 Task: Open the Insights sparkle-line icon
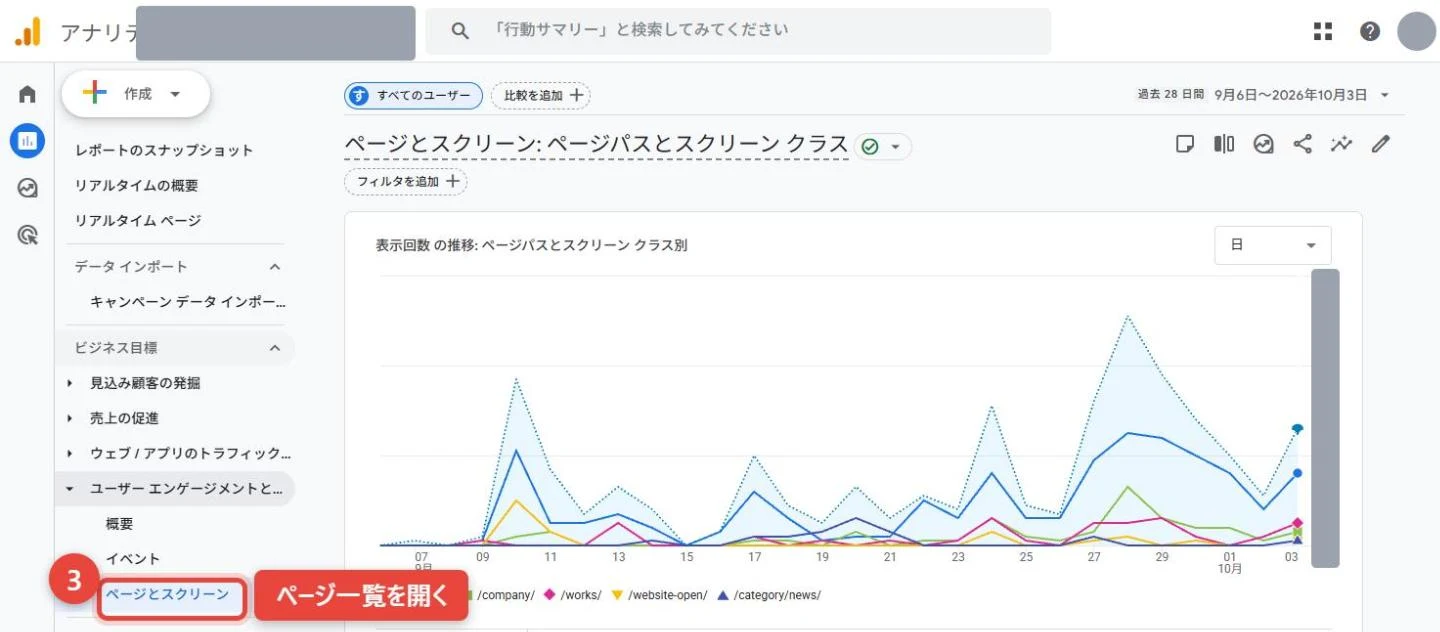(1341, 144)
